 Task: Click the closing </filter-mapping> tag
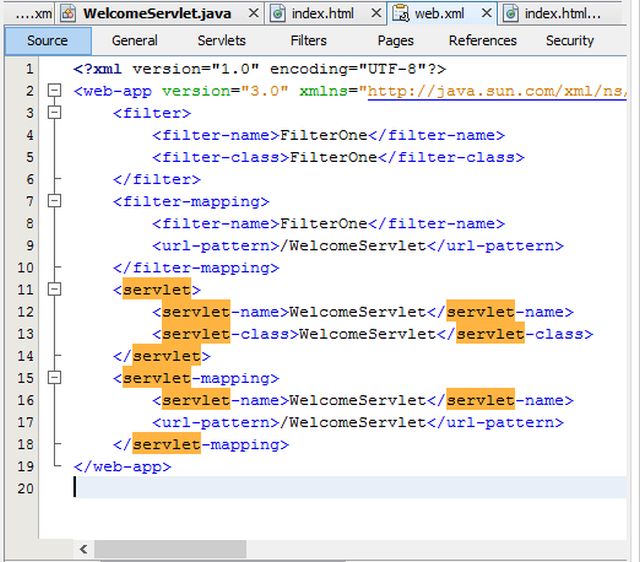(x=196, y=268)
